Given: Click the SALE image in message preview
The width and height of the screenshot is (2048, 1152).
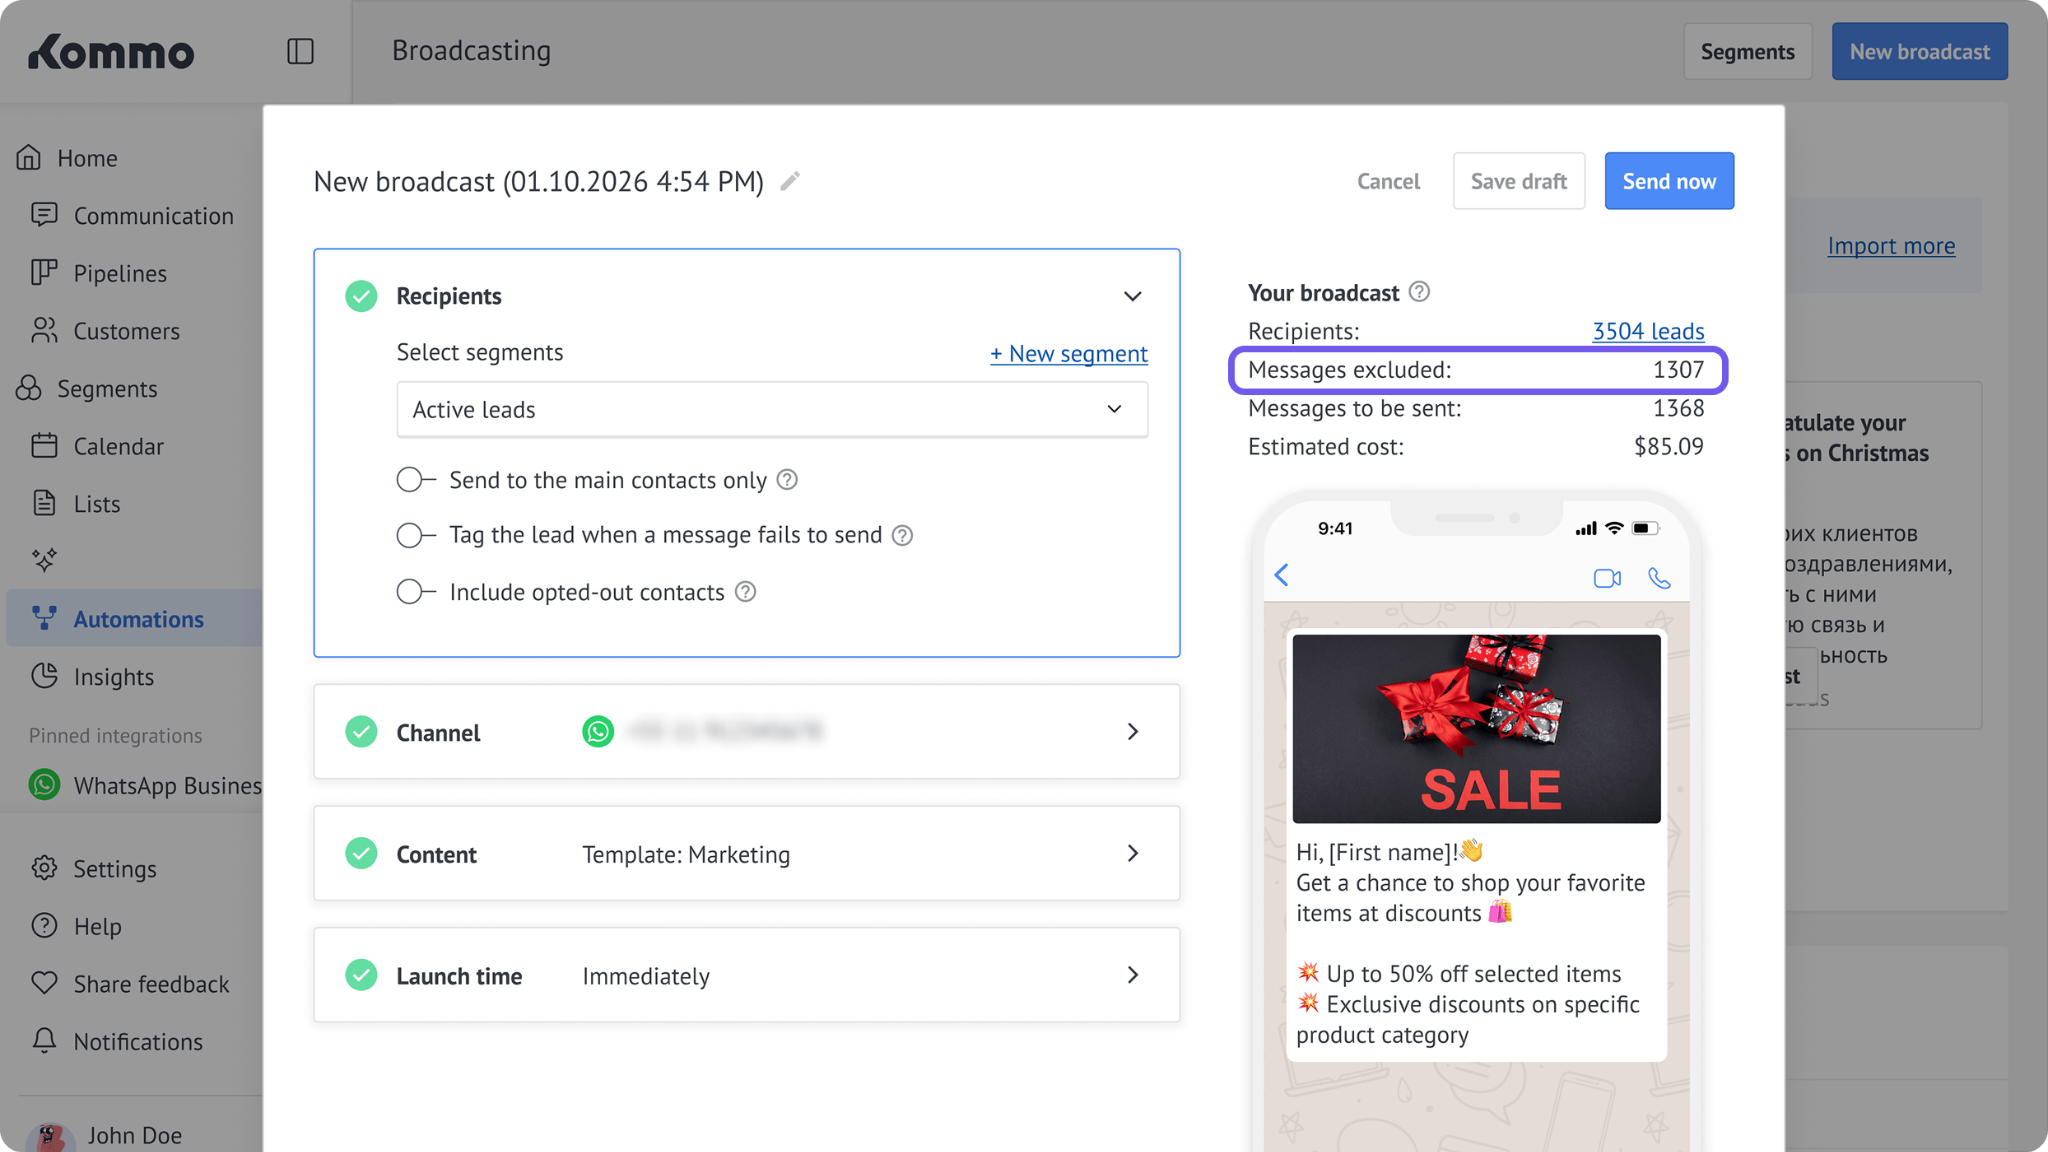Looking at the screenshot, I should [1476, 729].
